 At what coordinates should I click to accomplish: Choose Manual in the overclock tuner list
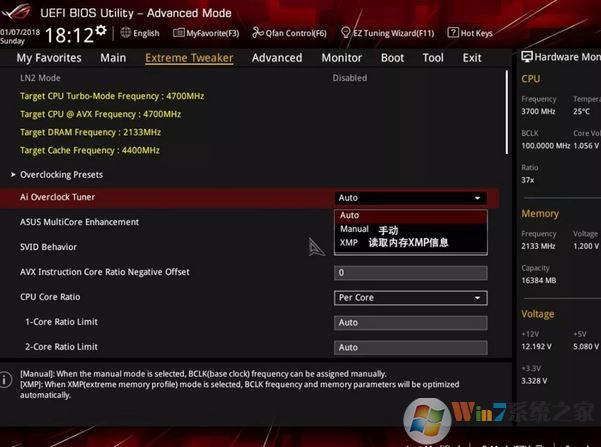(355, 229)
